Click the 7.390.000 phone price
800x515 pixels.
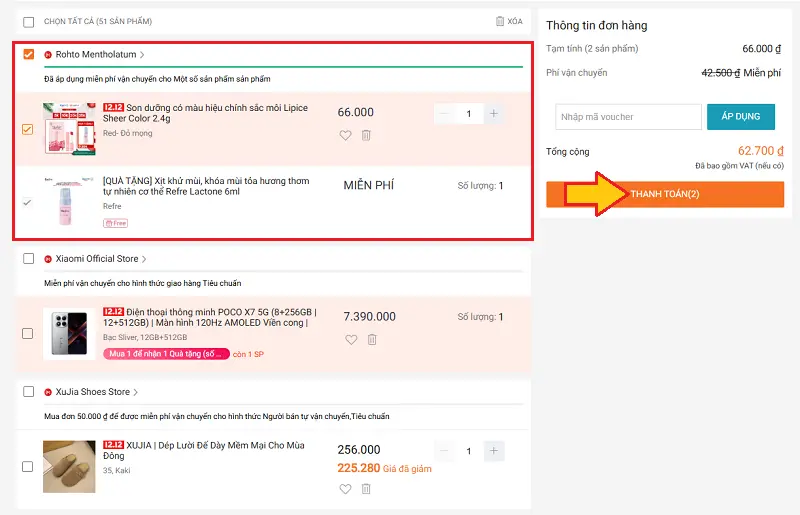tap(369, 316)
